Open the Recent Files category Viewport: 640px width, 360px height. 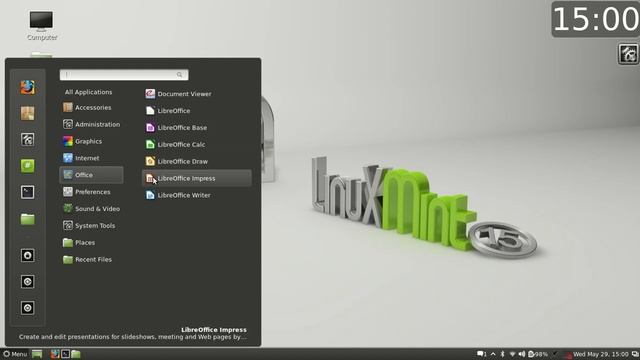pos(91,259)
